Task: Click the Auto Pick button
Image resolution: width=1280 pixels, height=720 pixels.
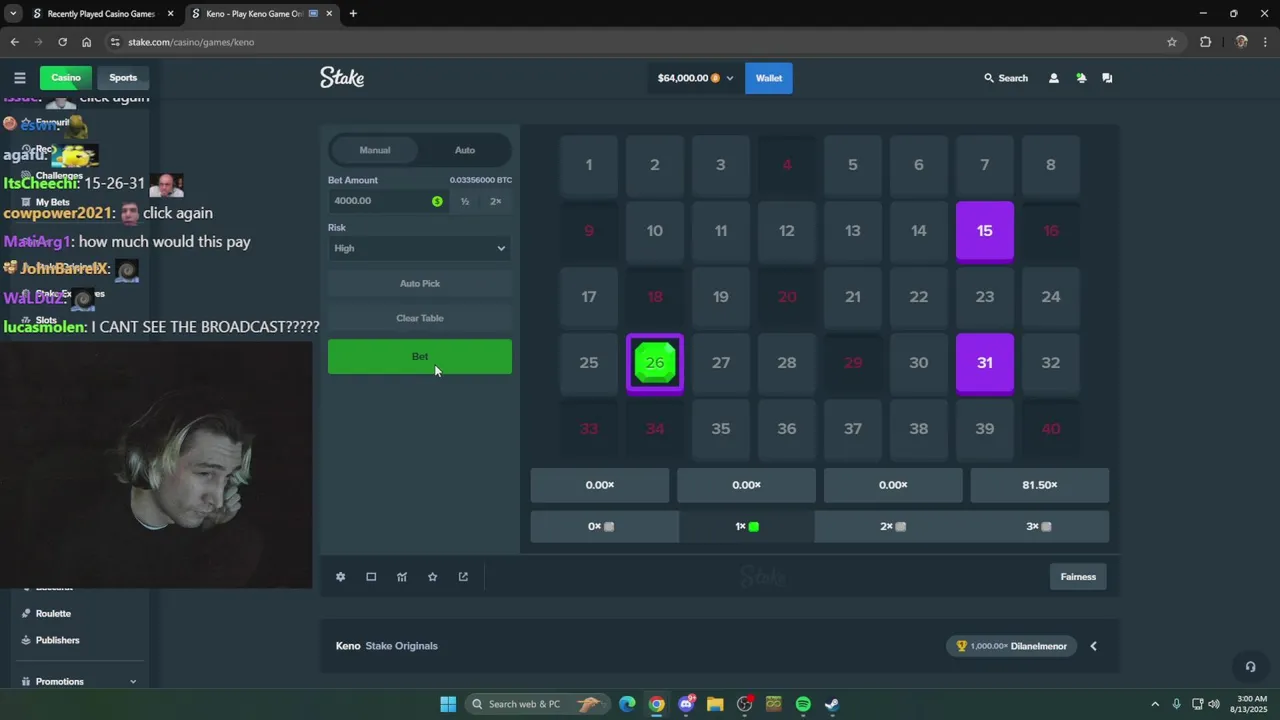Action: click(x=420, y=284)
